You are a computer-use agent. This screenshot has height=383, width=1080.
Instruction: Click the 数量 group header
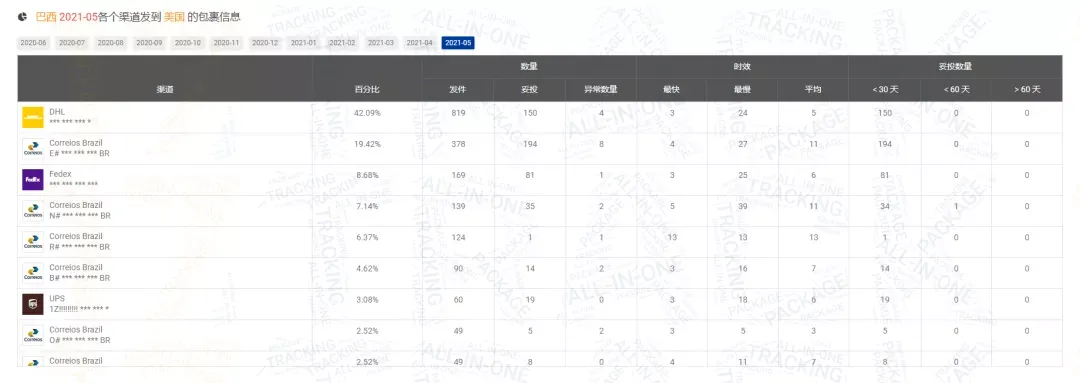[x=530, y=67]
